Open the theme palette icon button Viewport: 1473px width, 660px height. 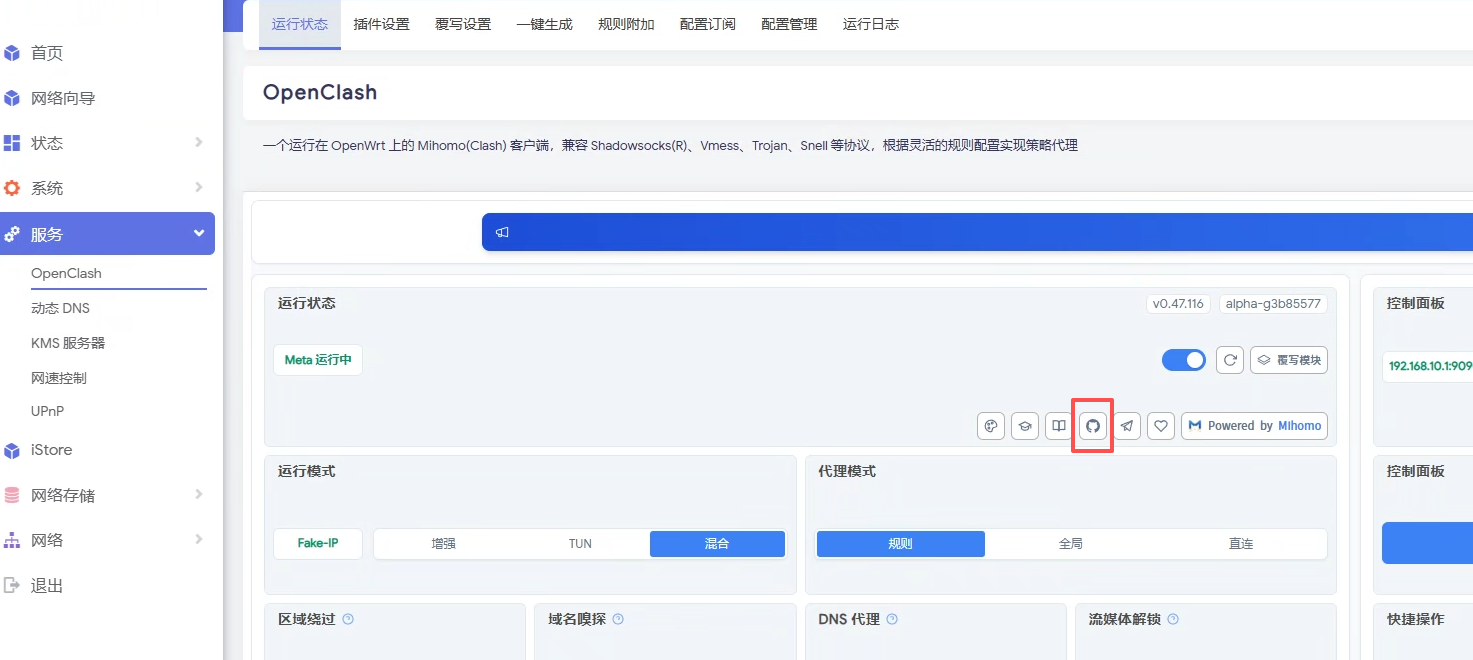click(991, 426)
